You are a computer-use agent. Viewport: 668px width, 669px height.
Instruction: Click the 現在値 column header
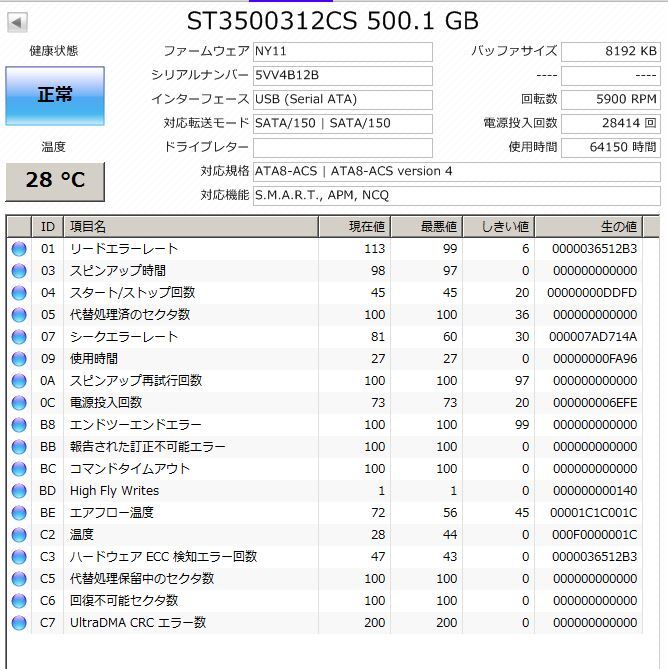pyautogui.click(x=354, y=227)
